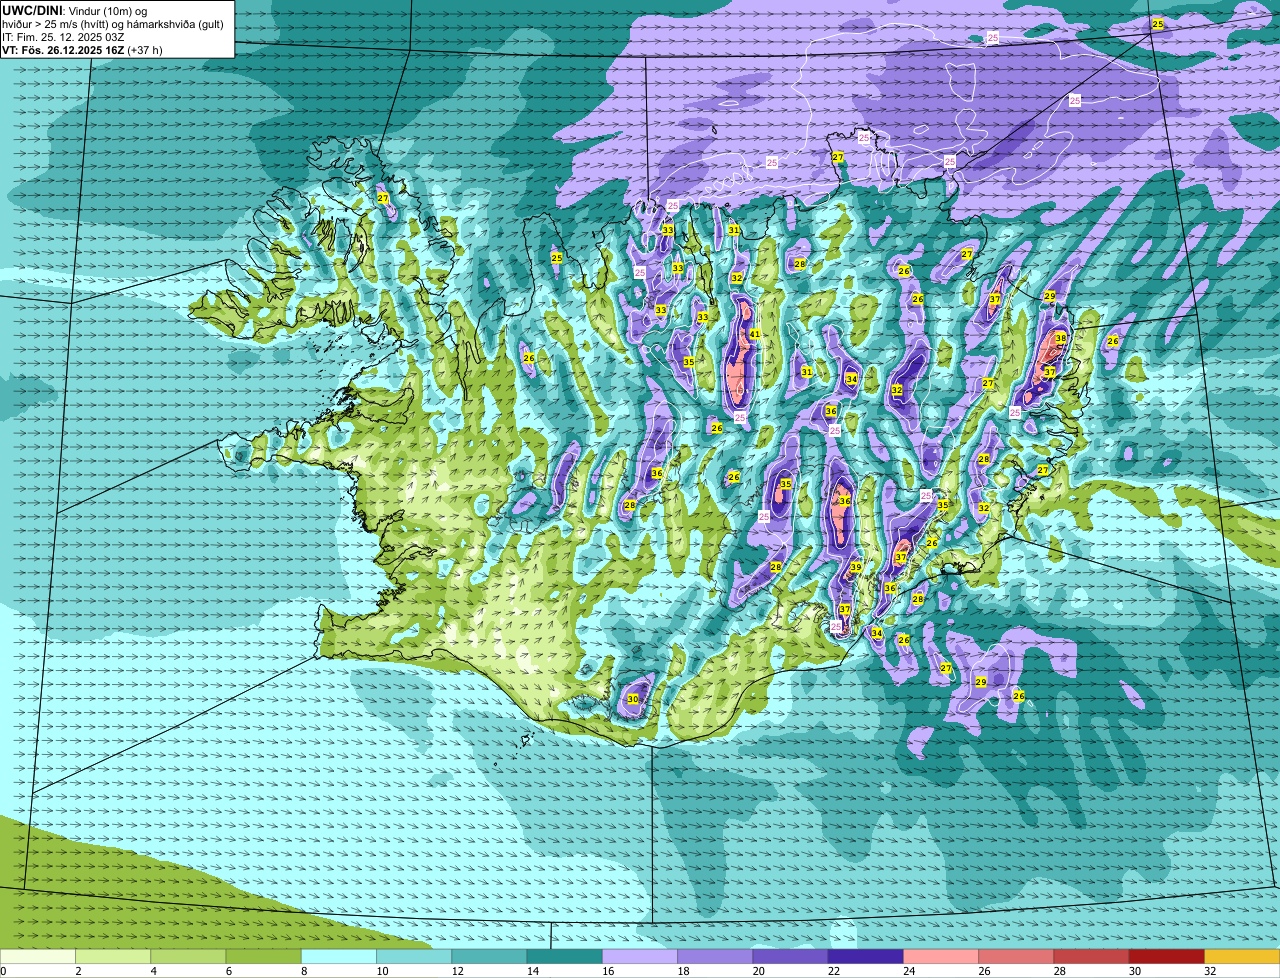This screenshot has height=978, width=1280.
Task: Select the 14–16 m/s dark teal swatch
Action: pyautogui.click(x=565, y=957)
